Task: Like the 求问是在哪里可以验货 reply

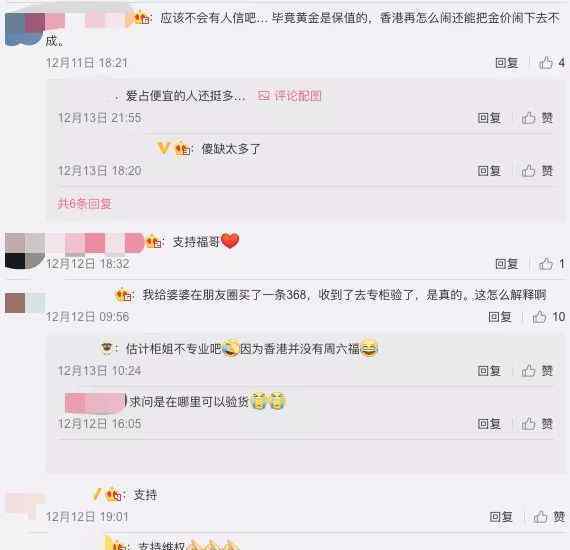Action: coord(537,423)
